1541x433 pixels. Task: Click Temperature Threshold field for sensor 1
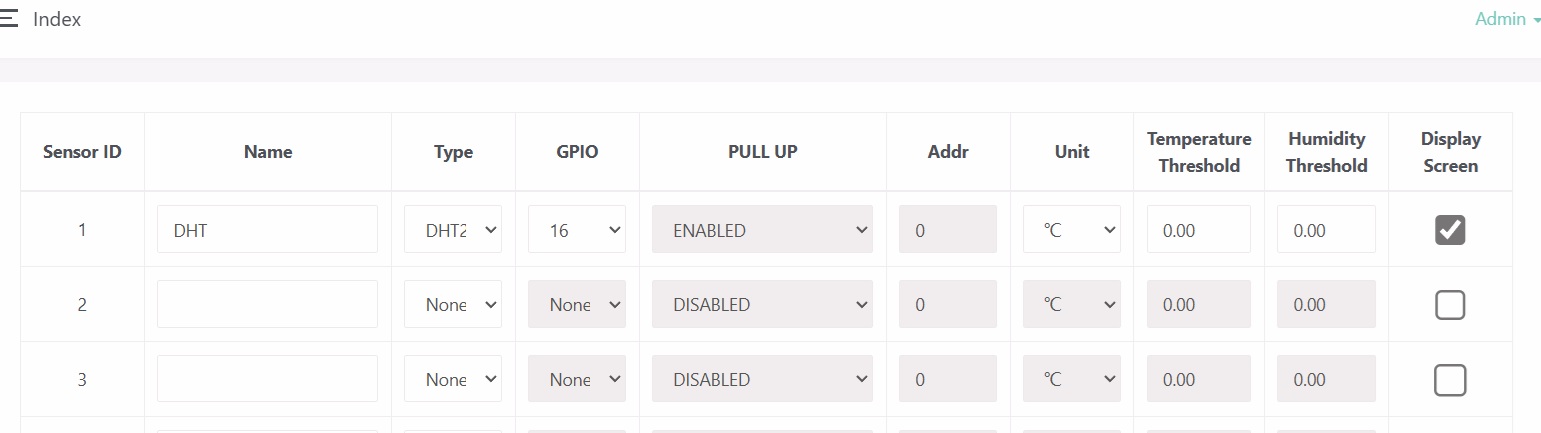pyautogui.click(x=1199, y=230)
